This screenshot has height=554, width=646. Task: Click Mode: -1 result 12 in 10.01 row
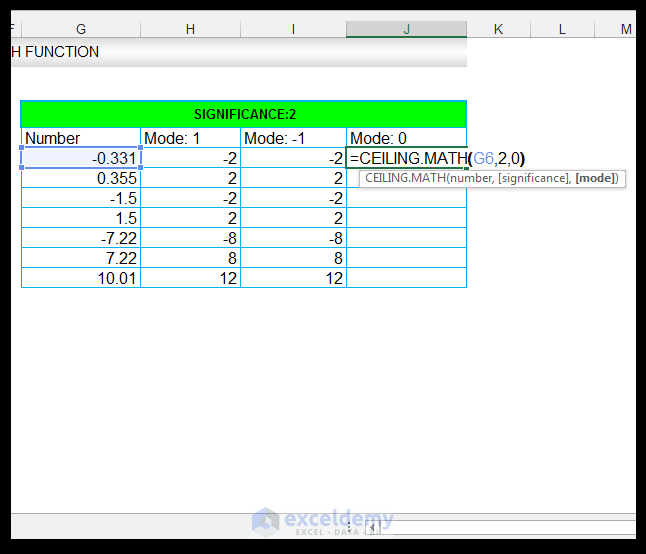click(x=293, y=278)
